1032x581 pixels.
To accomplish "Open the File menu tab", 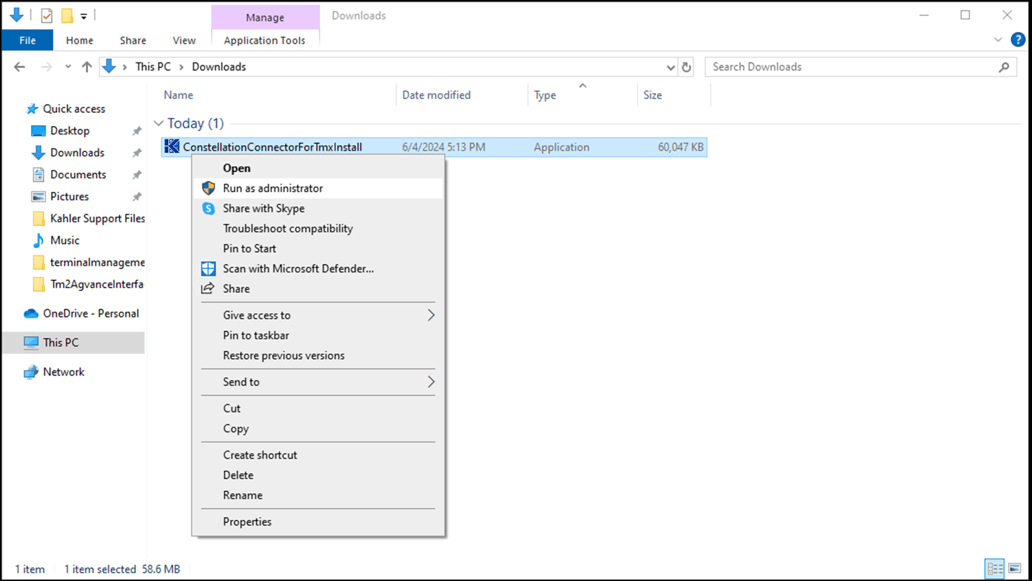I will tap(27, 40).
